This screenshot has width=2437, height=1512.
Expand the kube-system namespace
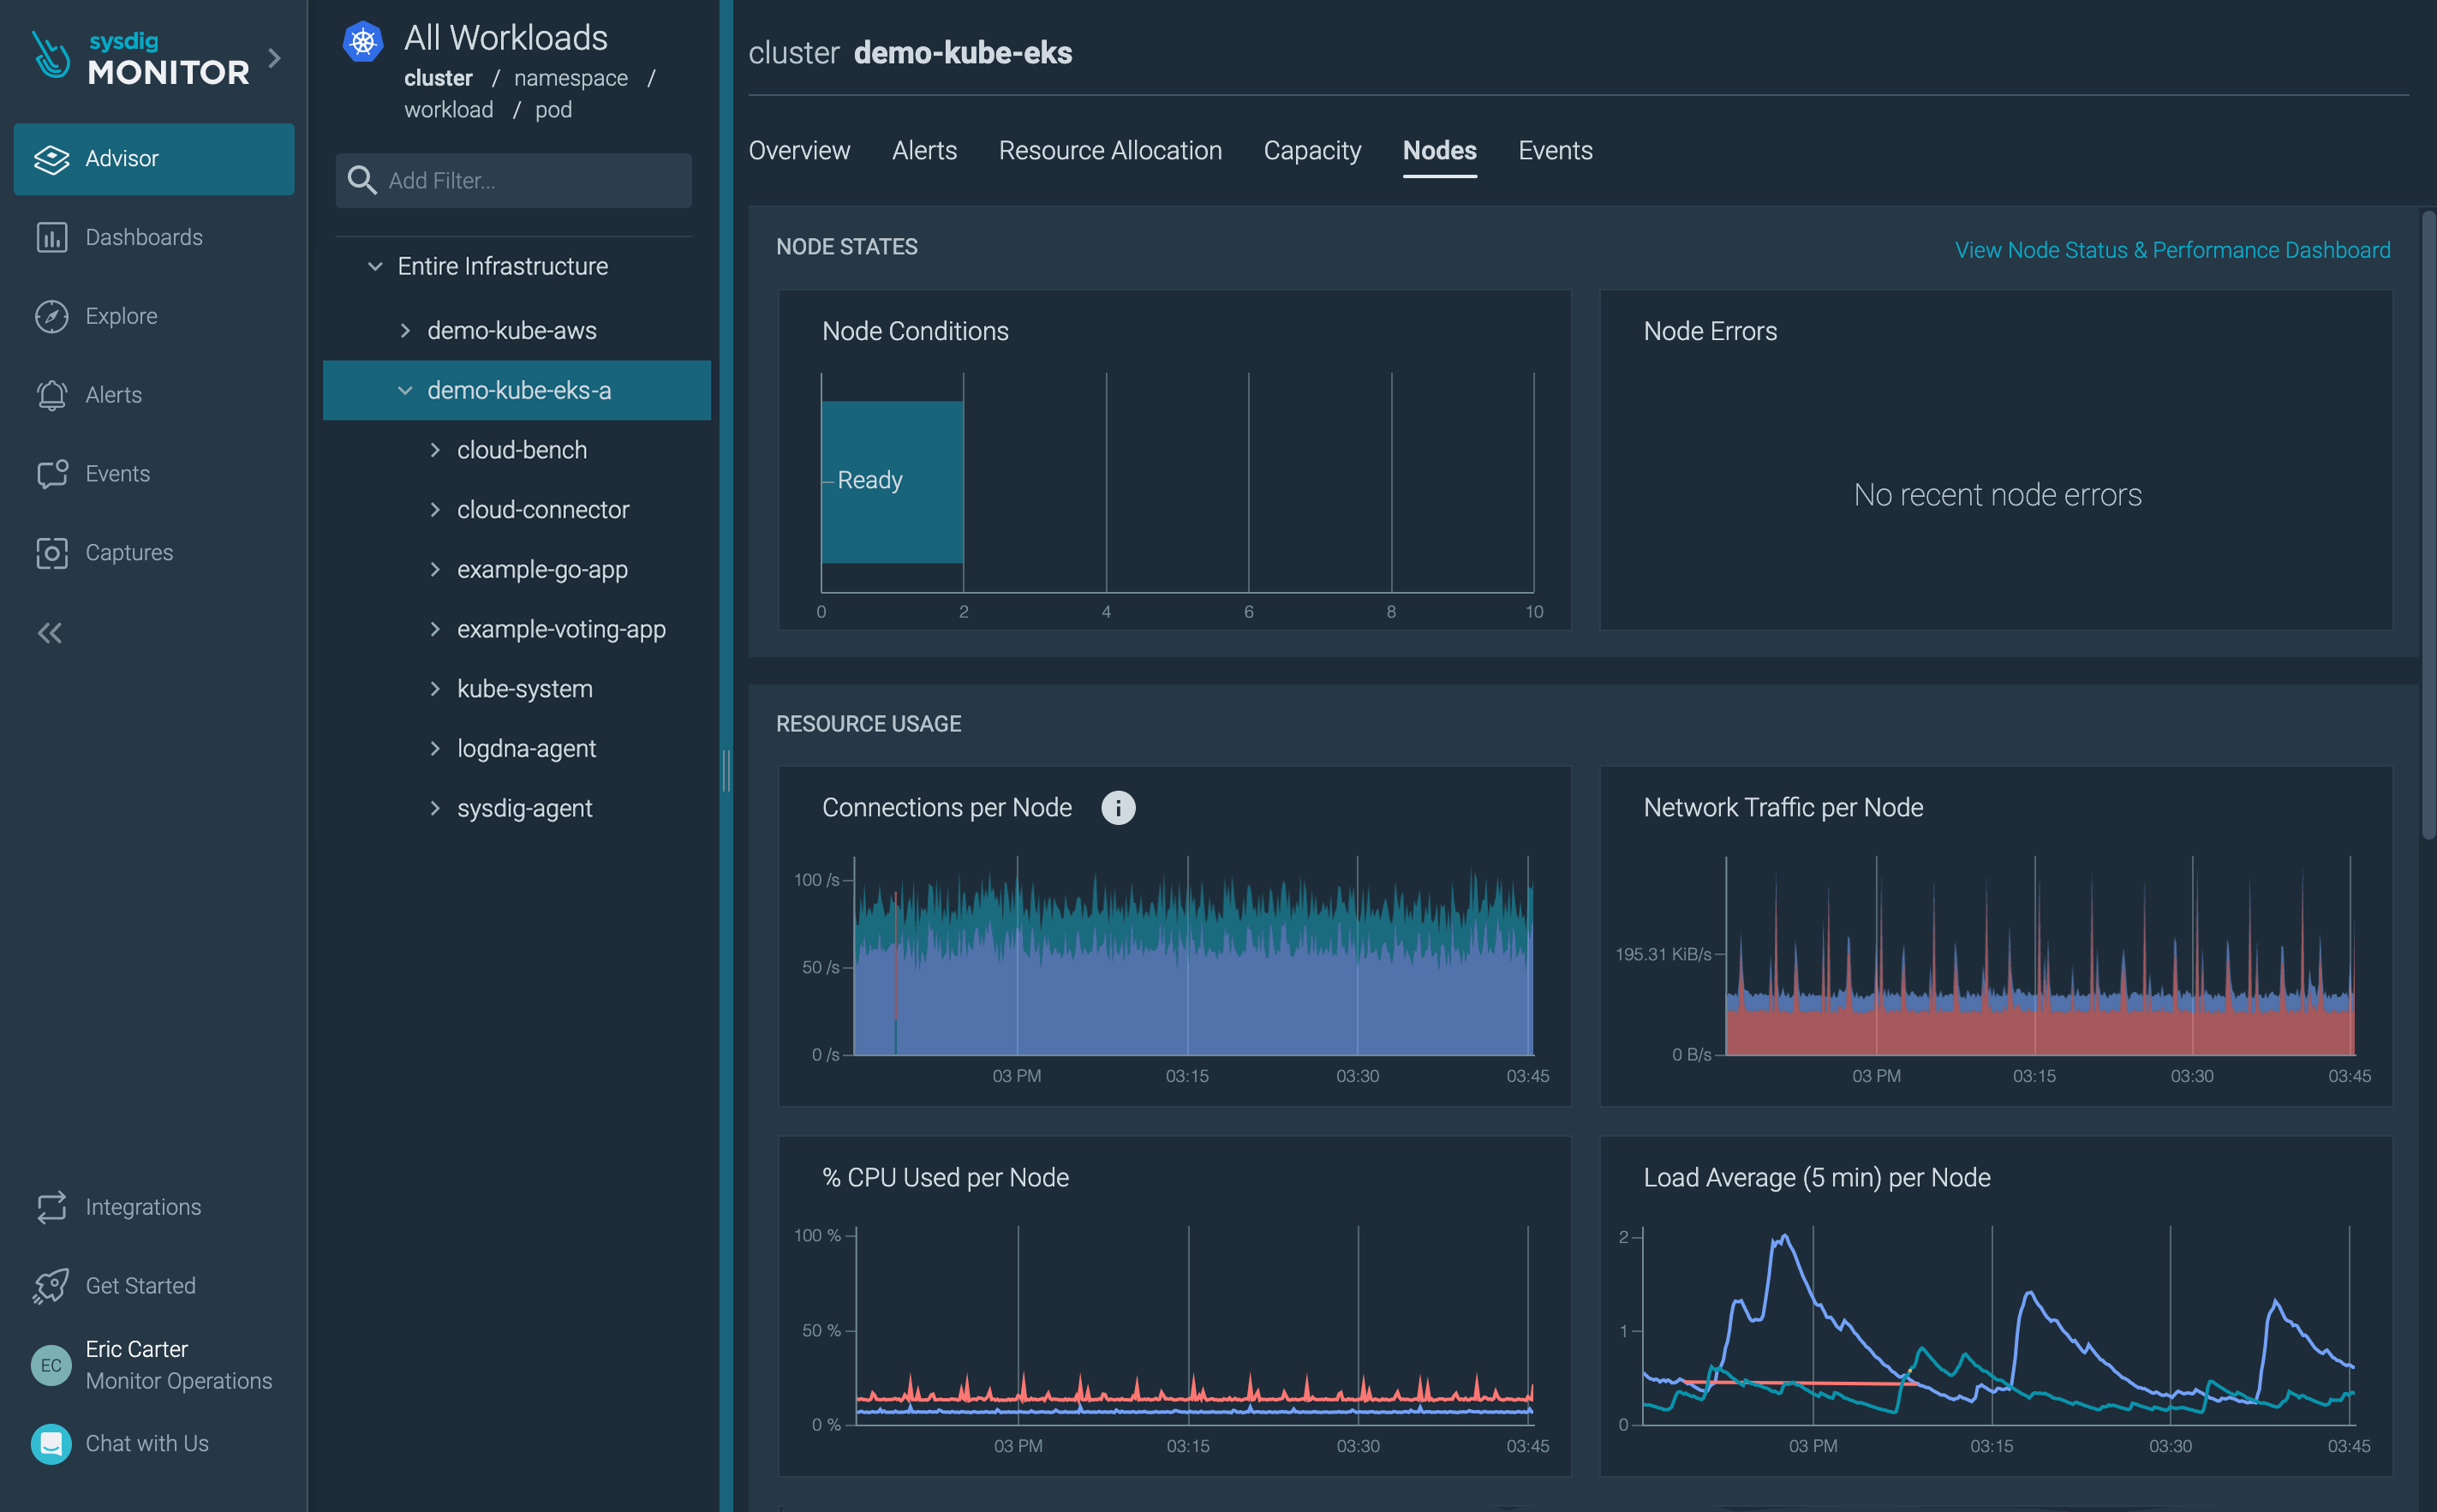(436, 688)
